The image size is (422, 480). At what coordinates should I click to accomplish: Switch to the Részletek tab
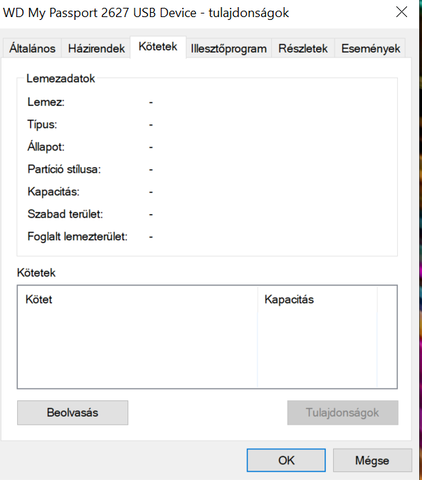[x=303, y=49]
